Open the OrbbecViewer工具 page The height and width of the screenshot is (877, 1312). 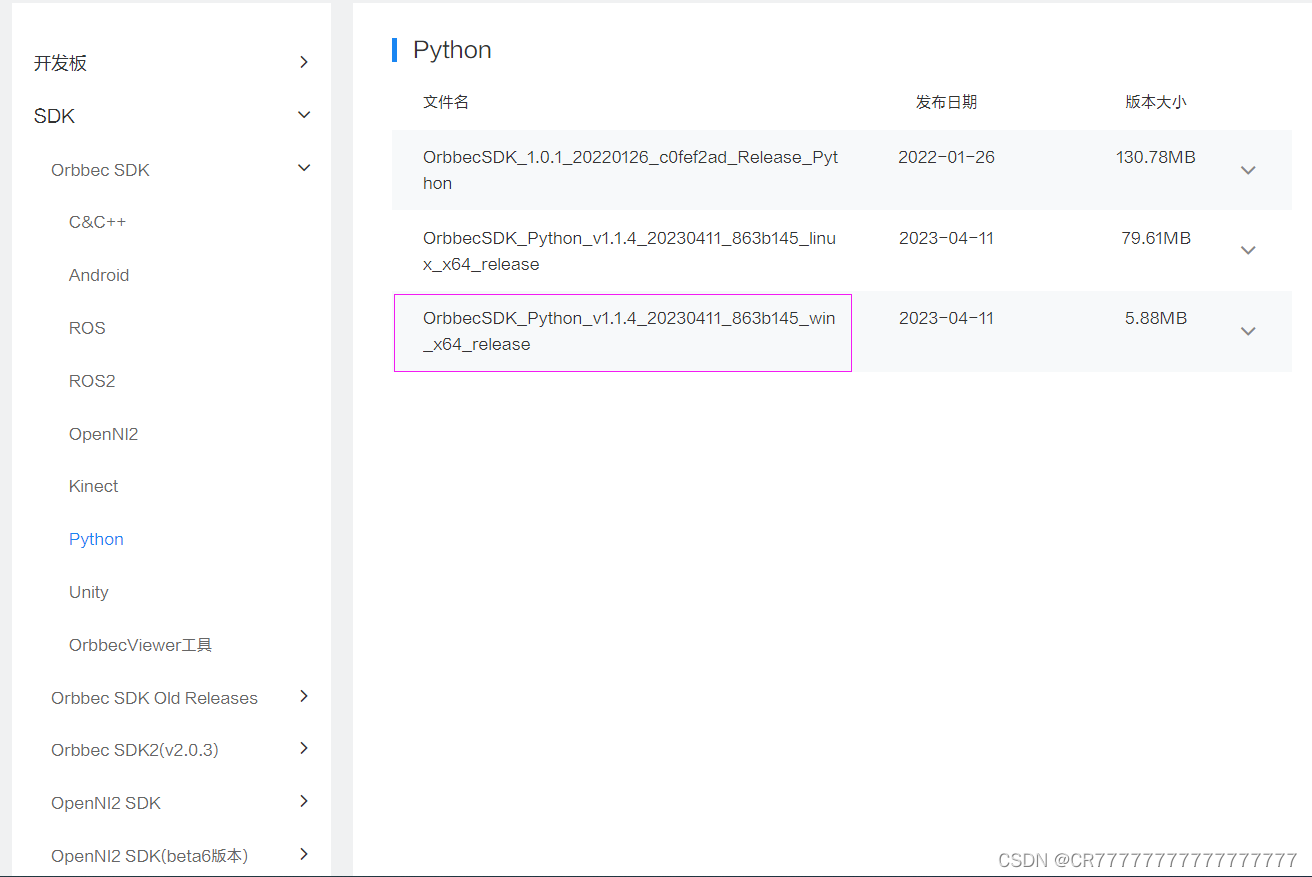140,645
